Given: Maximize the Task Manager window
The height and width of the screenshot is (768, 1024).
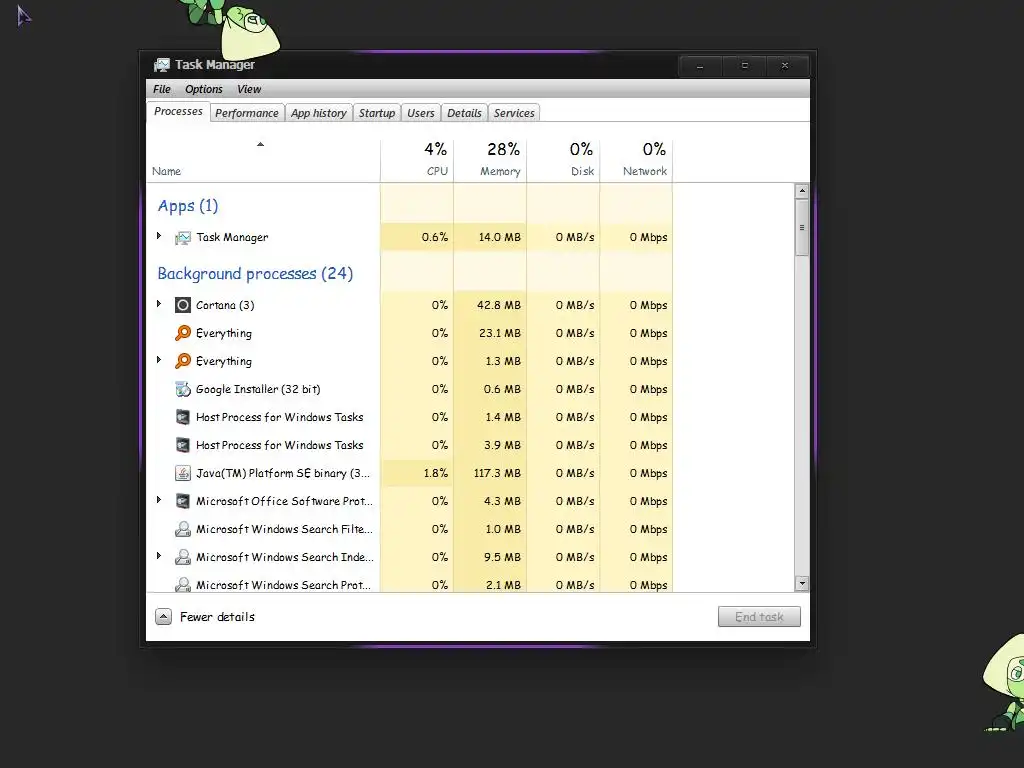Looking at the screenshot, I should 744,66.
